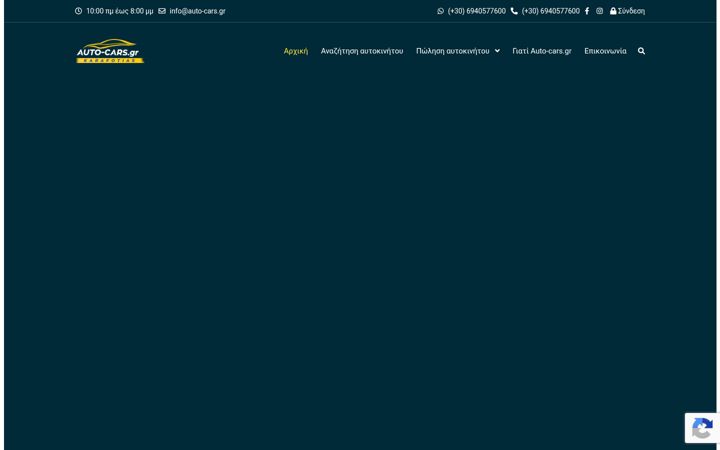This screenshot has height=450, width=720.
Task: Click the 10:00 πμ έως 8:00 μμ text
Action: 120,11
